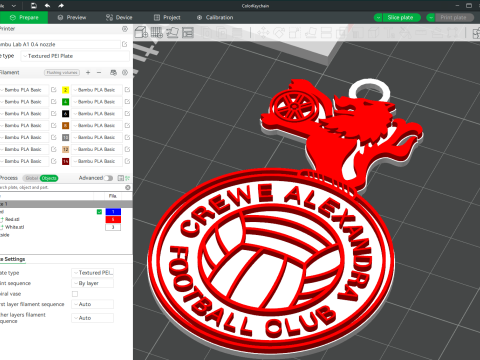Switch process mode to Global

click(x=31, y=178)
